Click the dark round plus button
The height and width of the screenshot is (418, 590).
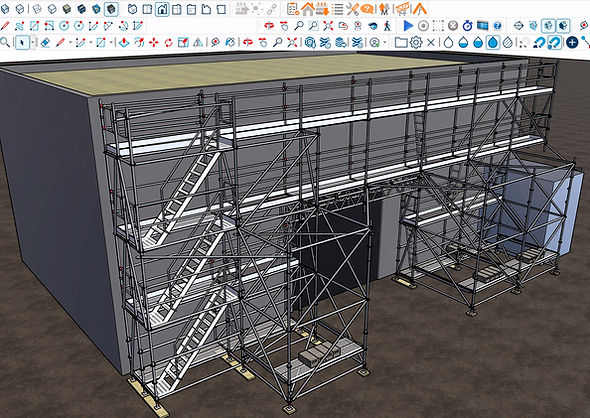click(x=572, y=42)
